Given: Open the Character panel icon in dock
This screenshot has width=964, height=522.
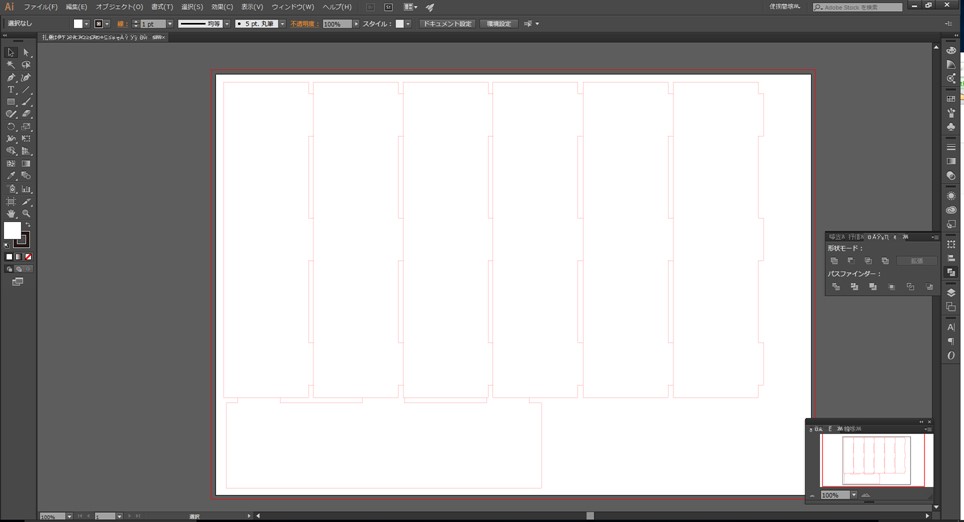Looking at the screenshot, I should pos(951,327).
